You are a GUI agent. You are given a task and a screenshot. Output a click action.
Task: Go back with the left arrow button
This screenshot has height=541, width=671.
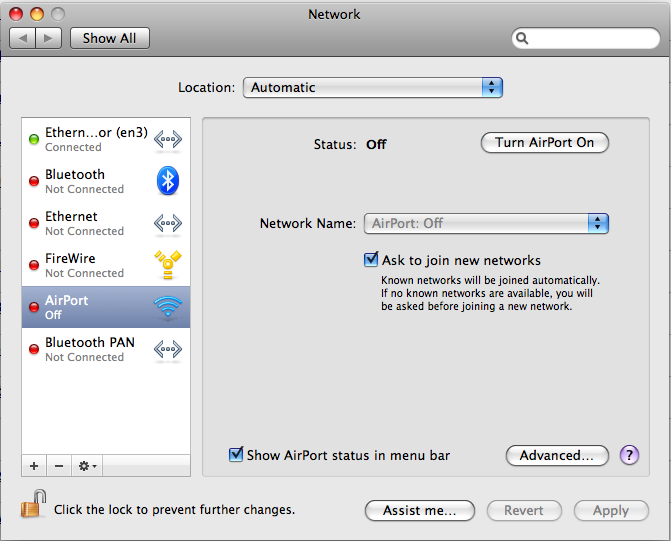coord(23,39)
